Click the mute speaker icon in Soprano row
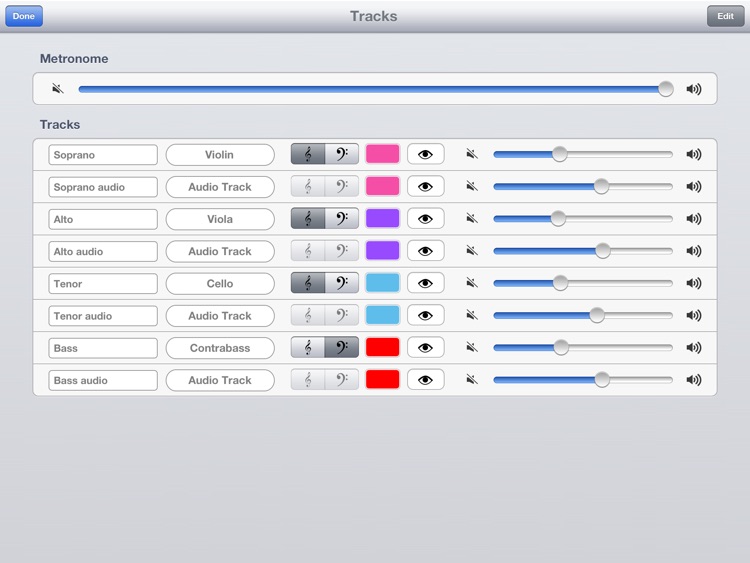This screenshot has width=750, height=563. point(472,154)
